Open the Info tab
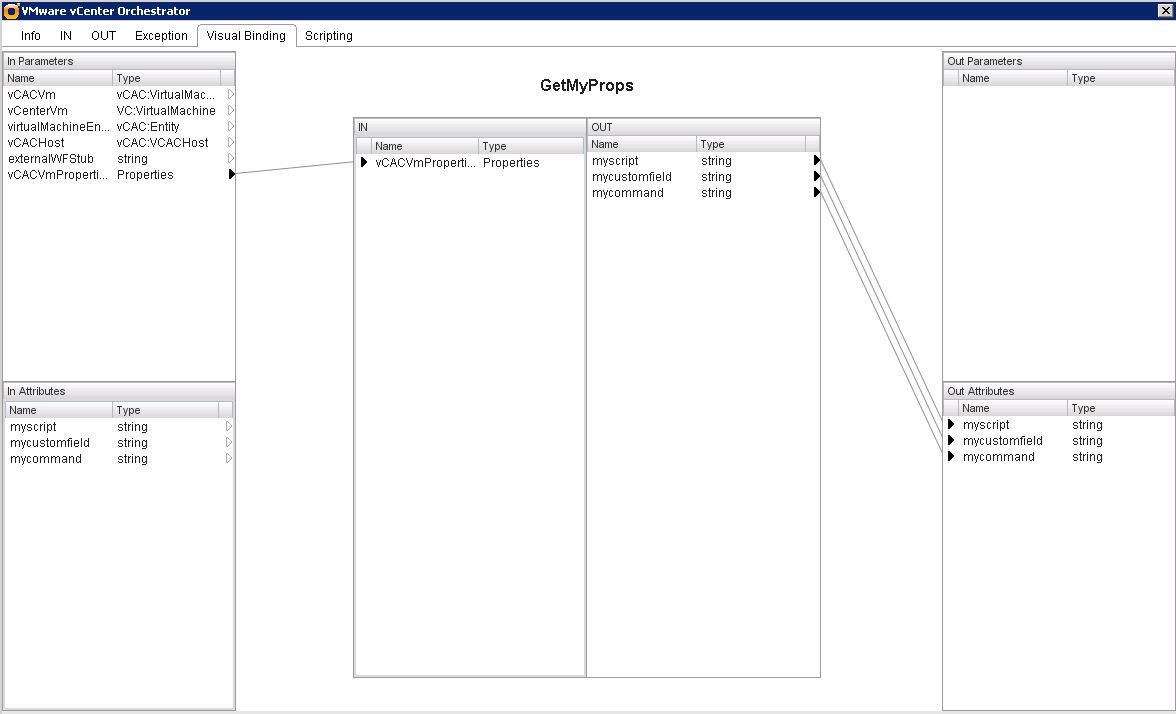 pos(31,35)
